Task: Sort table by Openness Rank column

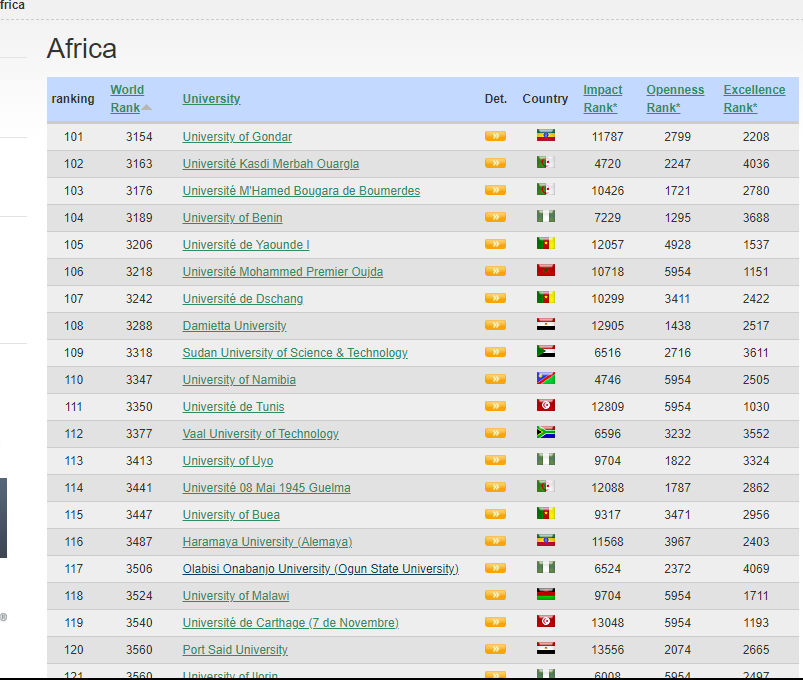Action: click(x=675, y=99)
